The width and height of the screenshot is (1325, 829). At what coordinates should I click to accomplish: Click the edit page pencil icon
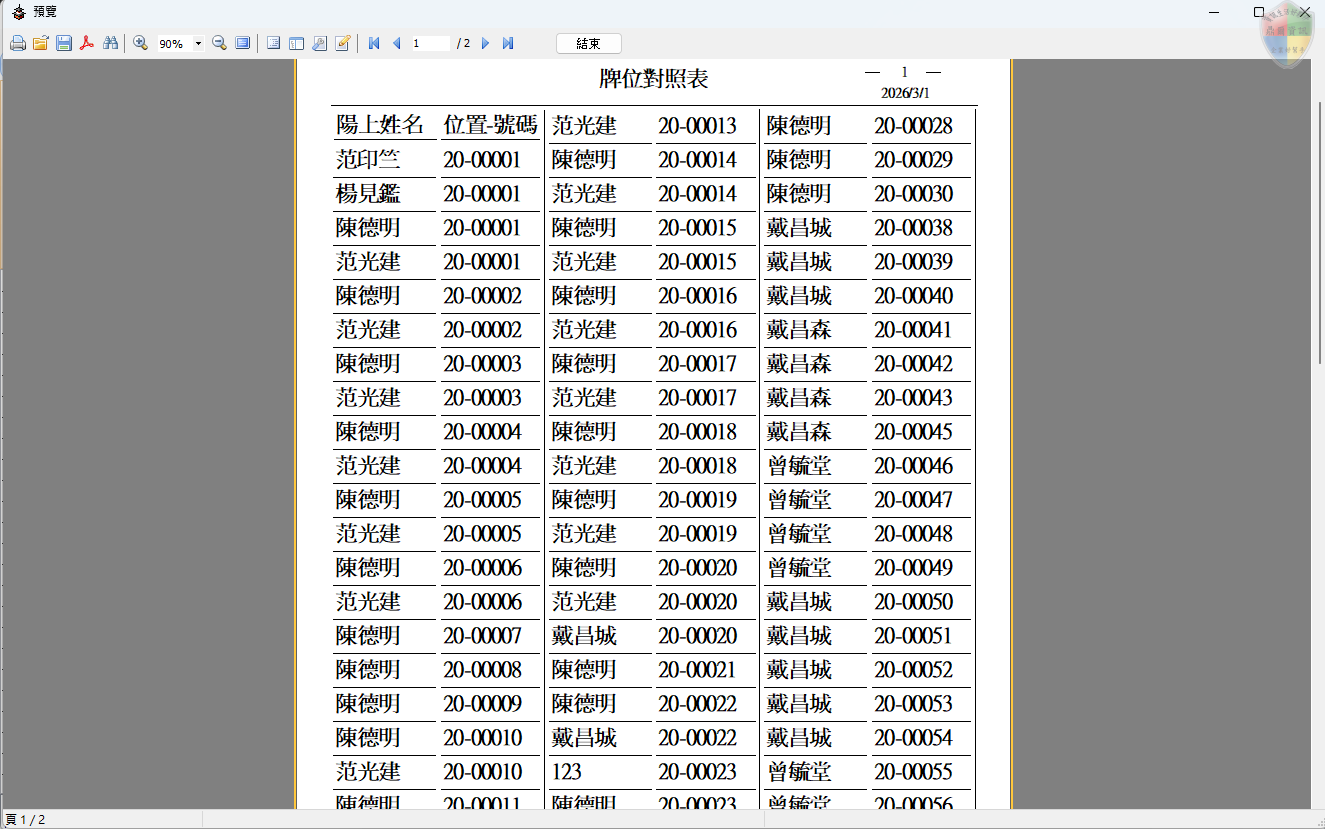coord(343,43)
